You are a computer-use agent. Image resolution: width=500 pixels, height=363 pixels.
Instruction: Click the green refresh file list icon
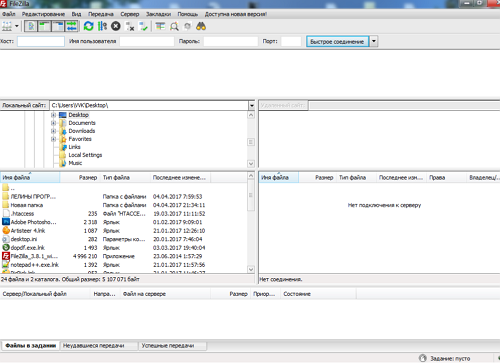(x=88, y=26)
